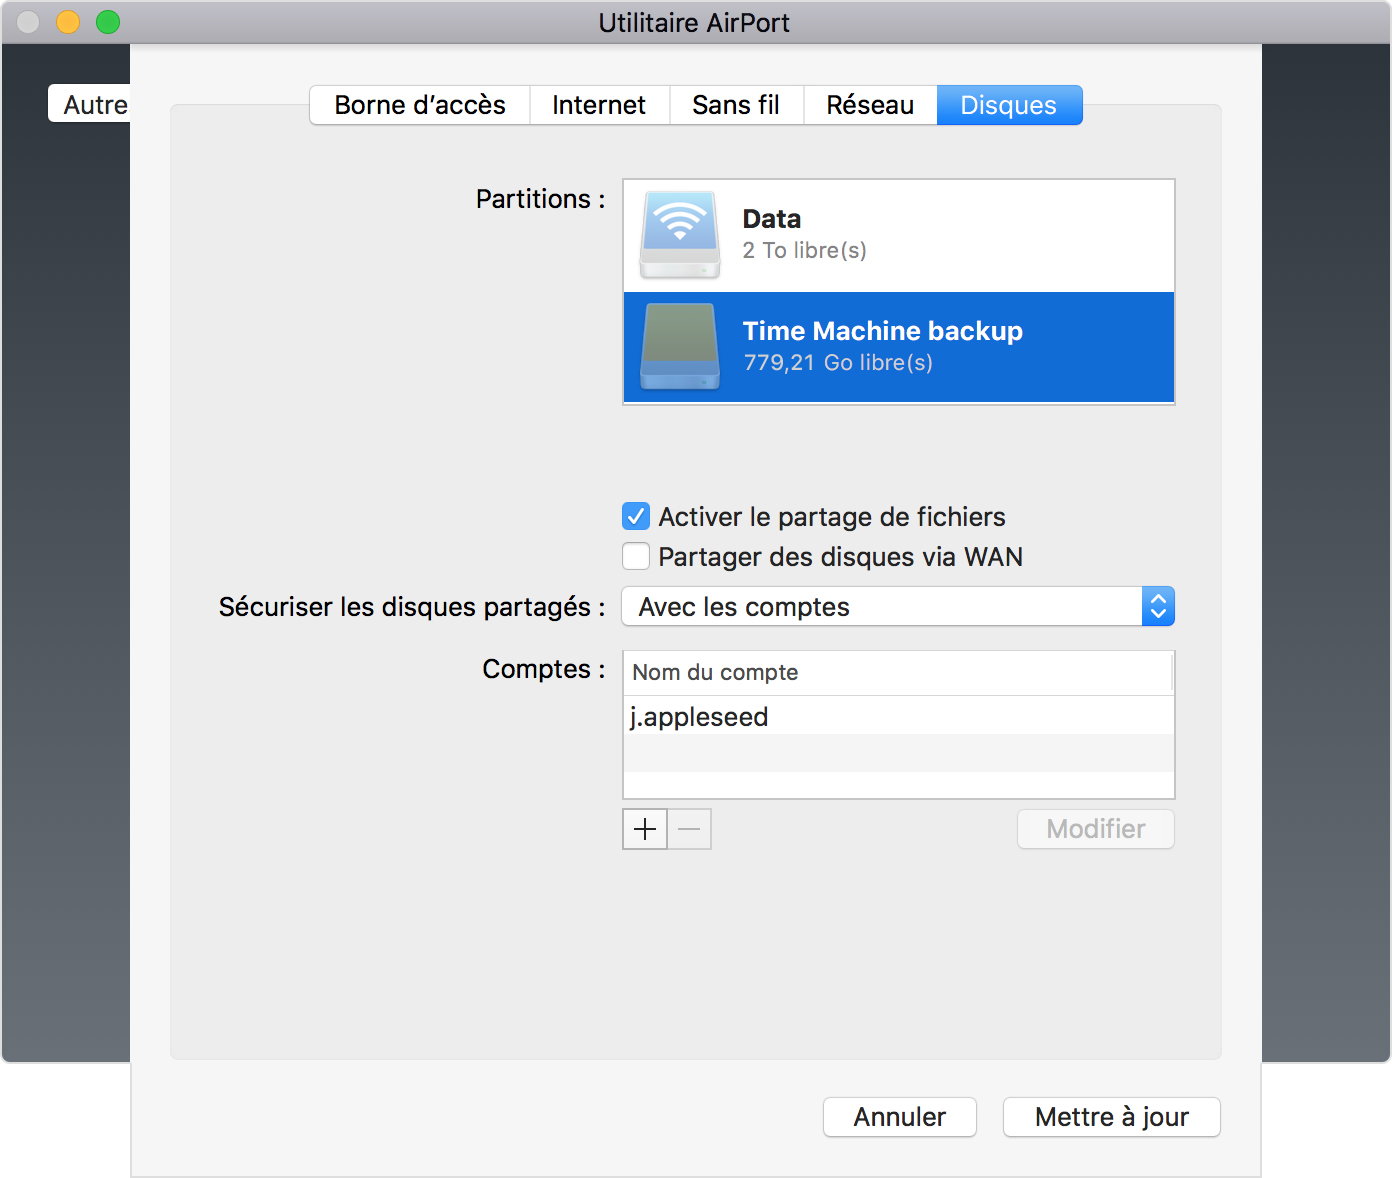Select the Time Machine backup partition name
Screen dimensions: 1392x1178
pyautogui.click(x=883, y=331)
